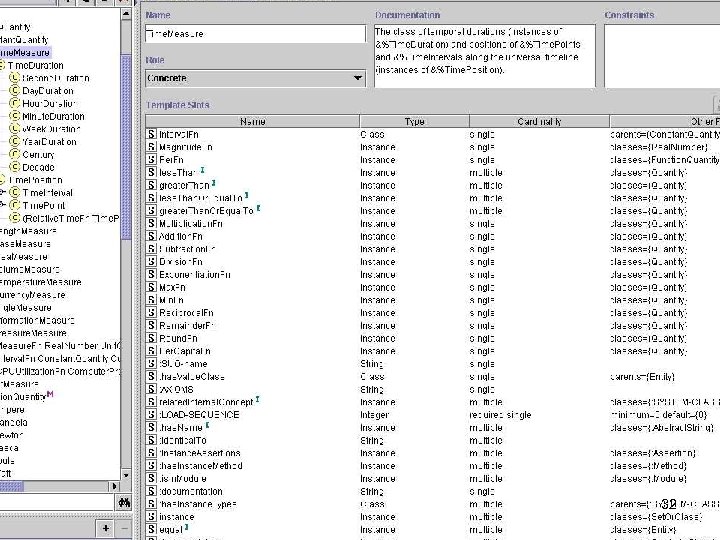Select TimeMeasure in the class tree
The height and width of the screenshot is (540, 720).
pyautogui.click(x=25, y=52)
